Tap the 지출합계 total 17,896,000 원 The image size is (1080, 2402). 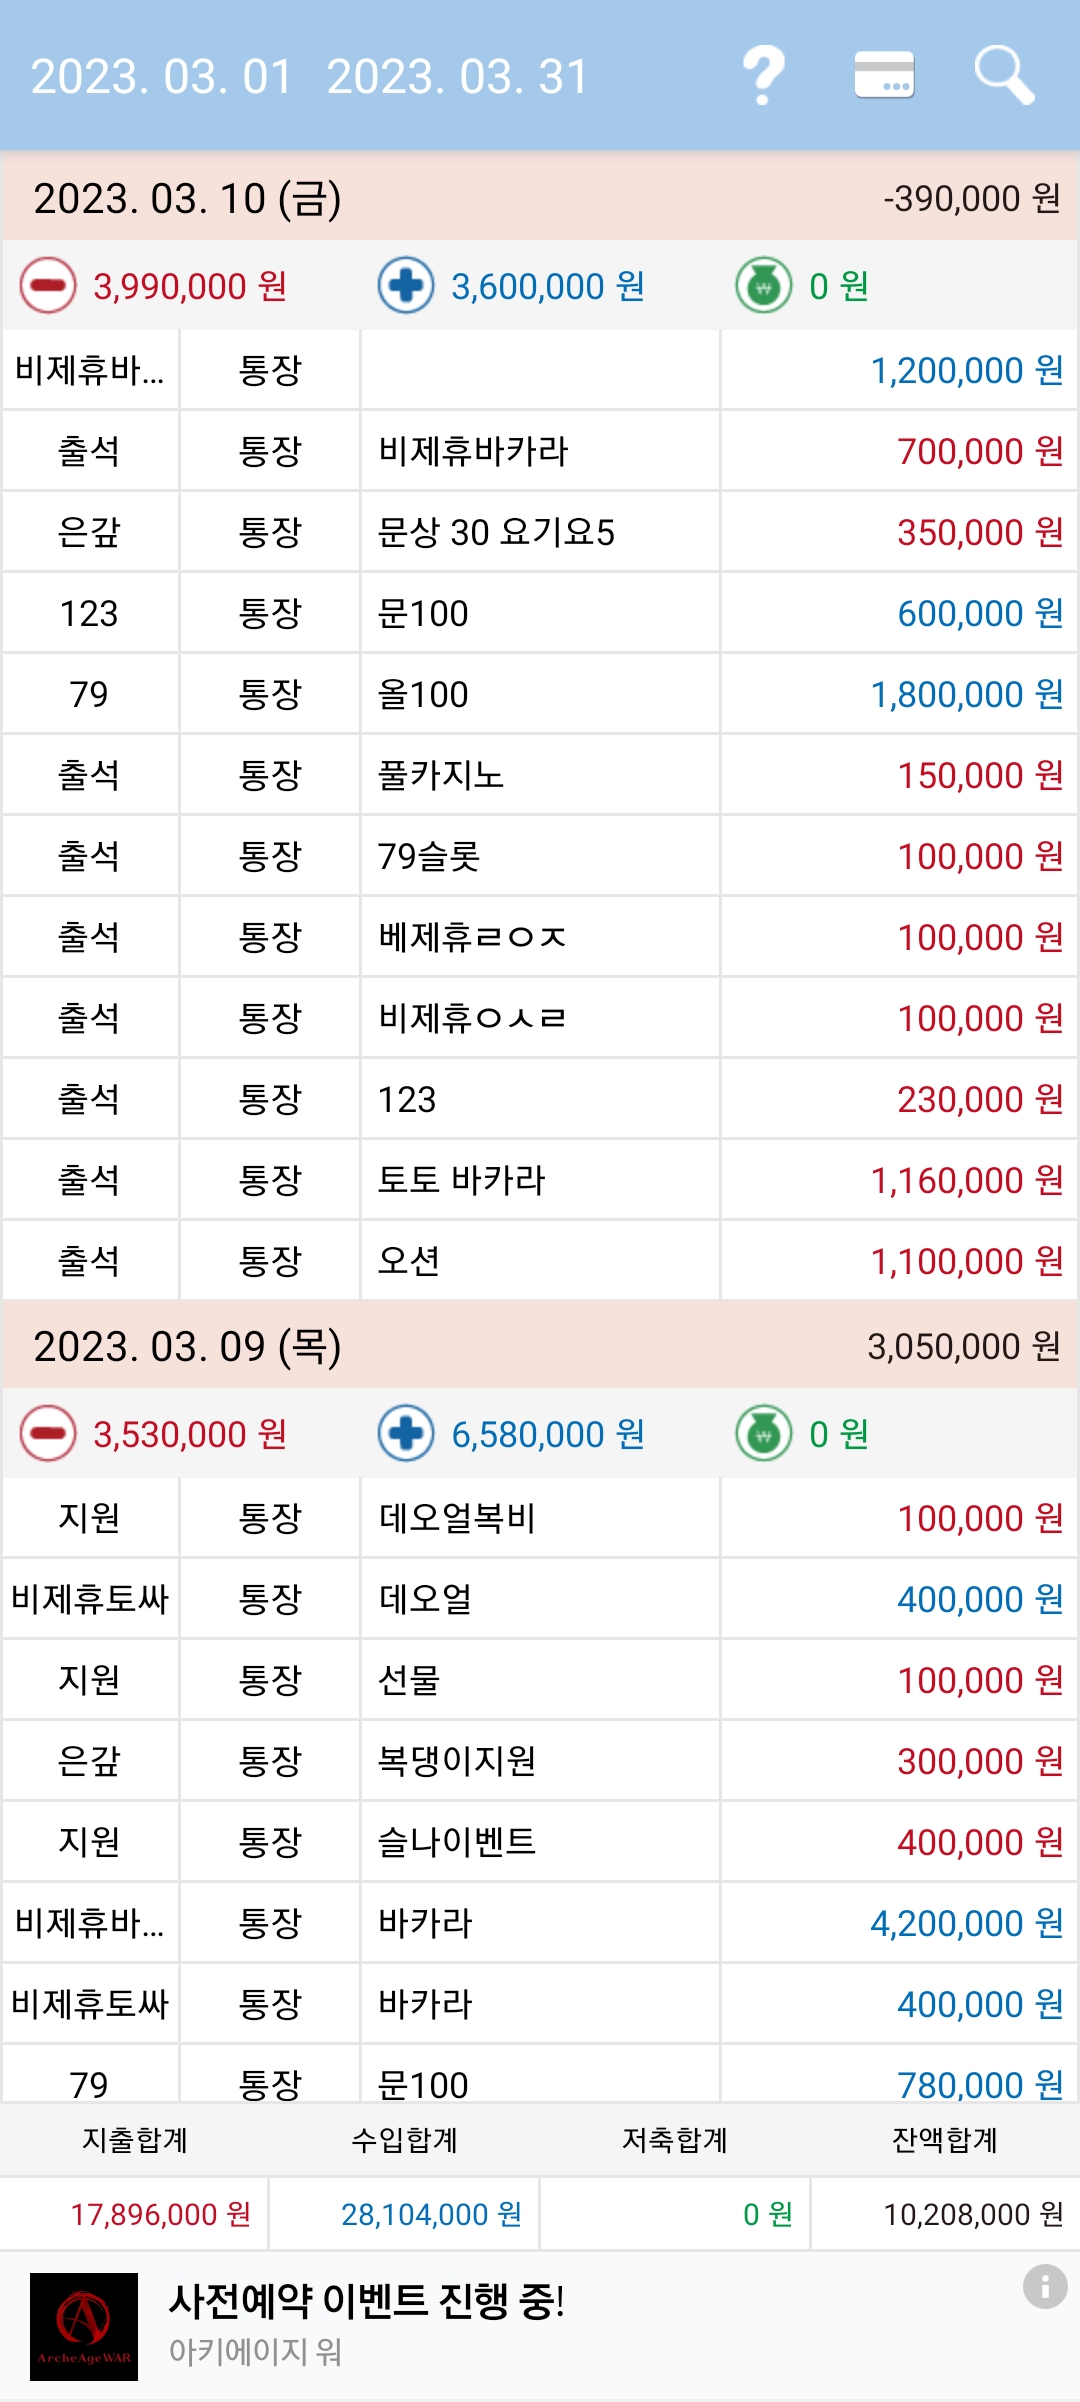tap(160, 2214)
